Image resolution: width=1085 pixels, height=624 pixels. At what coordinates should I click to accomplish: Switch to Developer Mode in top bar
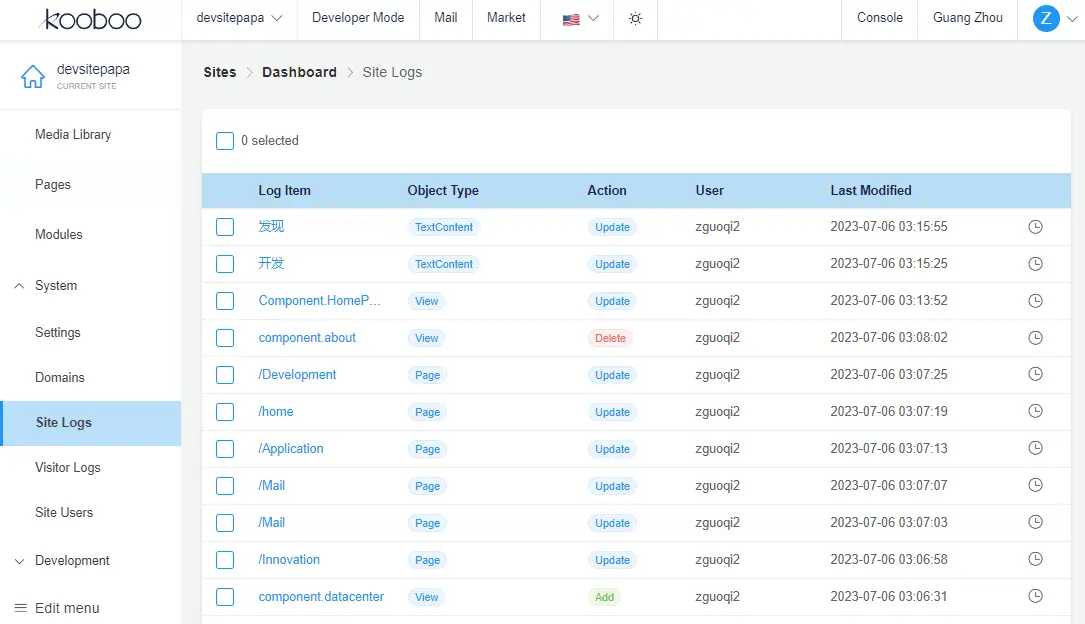pos(358,18)
